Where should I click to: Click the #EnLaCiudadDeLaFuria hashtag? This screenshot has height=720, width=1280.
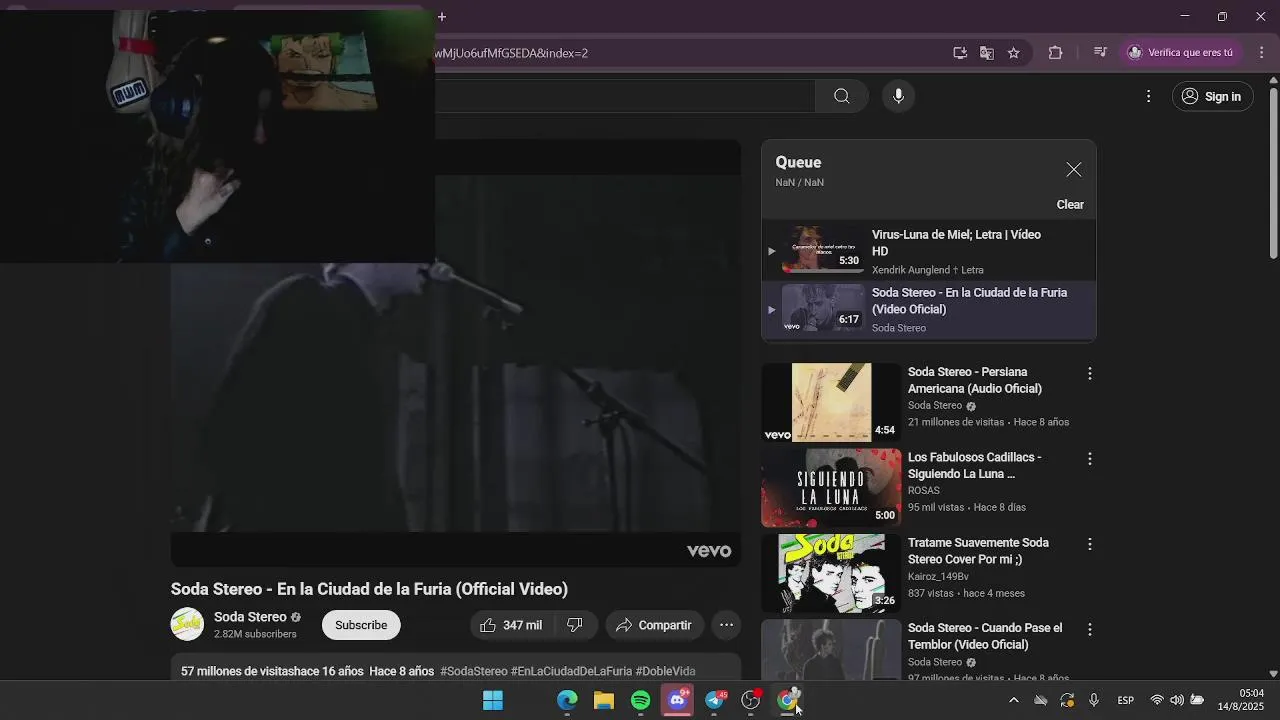tap(571, 671)
